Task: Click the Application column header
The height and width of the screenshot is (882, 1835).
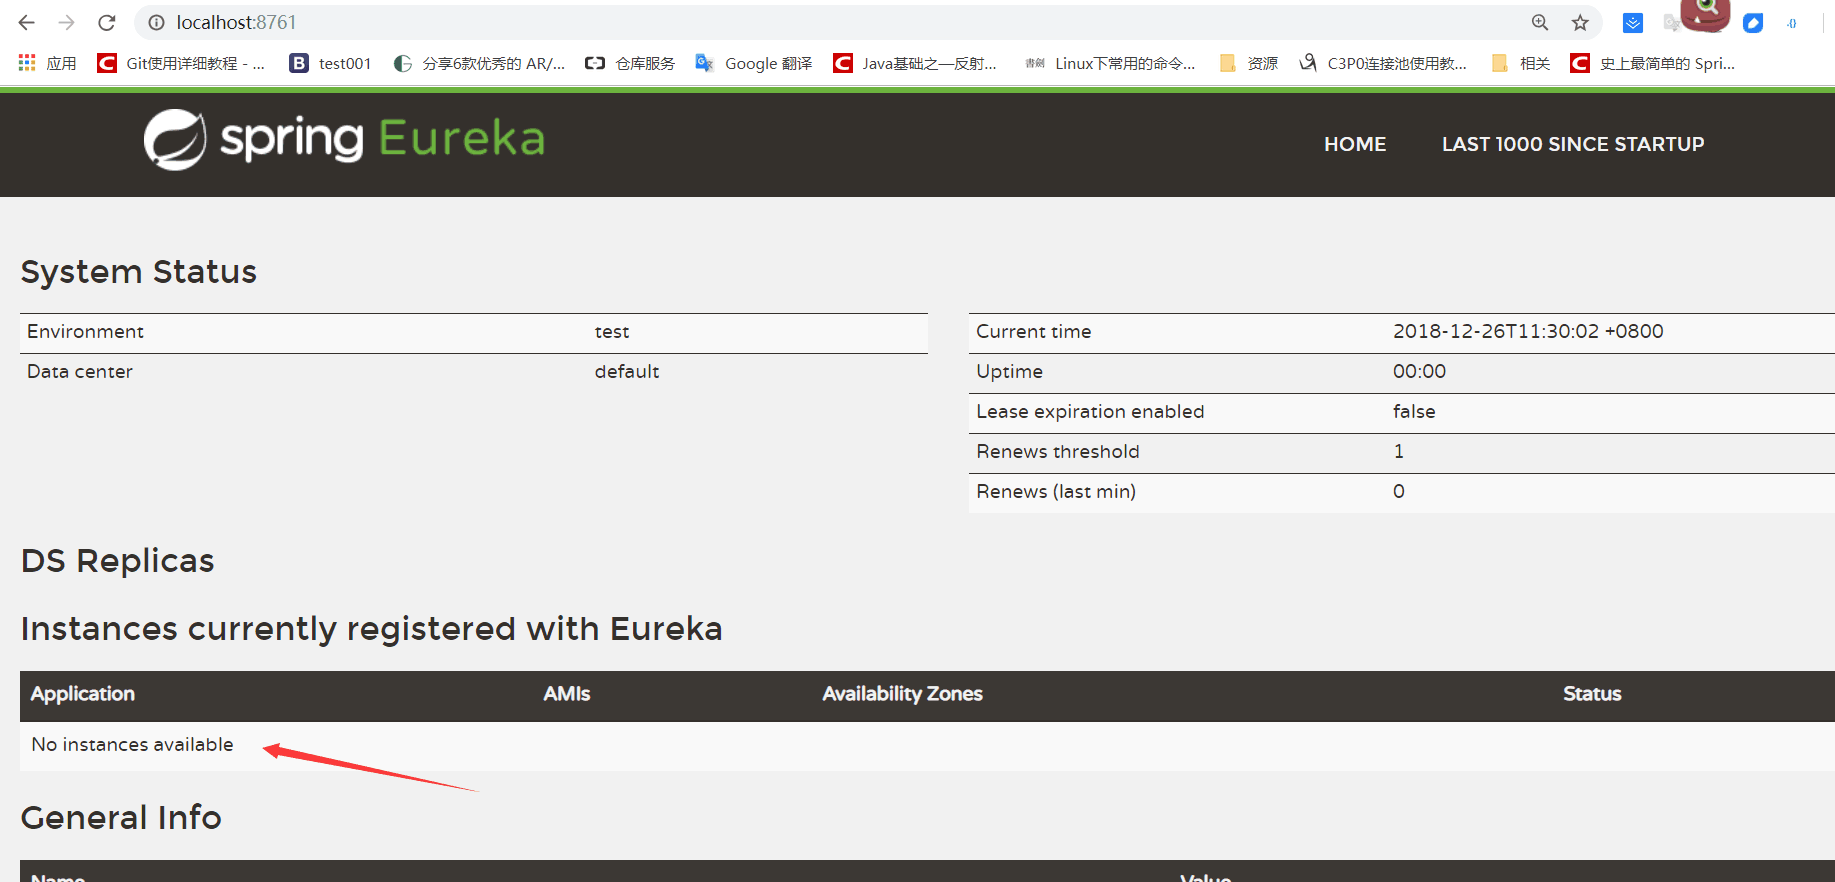Action: click(83, 694)
